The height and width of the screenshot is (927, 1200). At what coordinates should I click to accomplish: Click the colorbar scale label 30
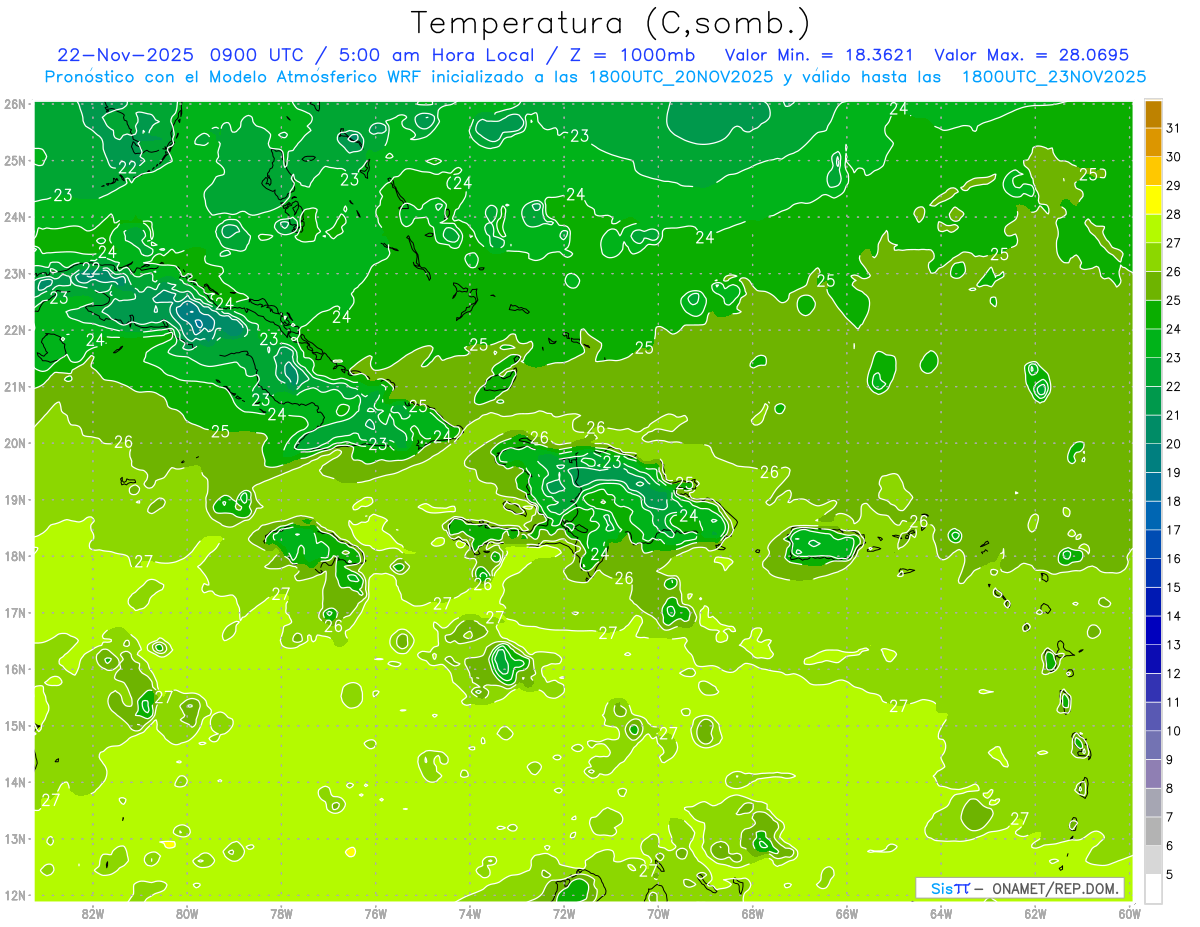pos(1174,157)
